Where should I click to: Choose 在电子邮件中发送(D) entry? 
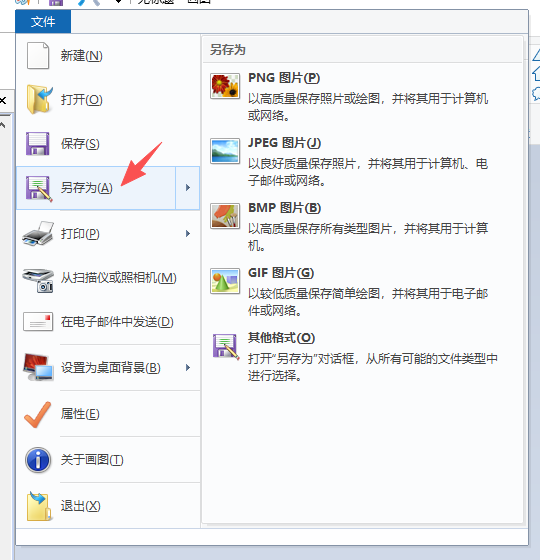[x=108, y=322]
